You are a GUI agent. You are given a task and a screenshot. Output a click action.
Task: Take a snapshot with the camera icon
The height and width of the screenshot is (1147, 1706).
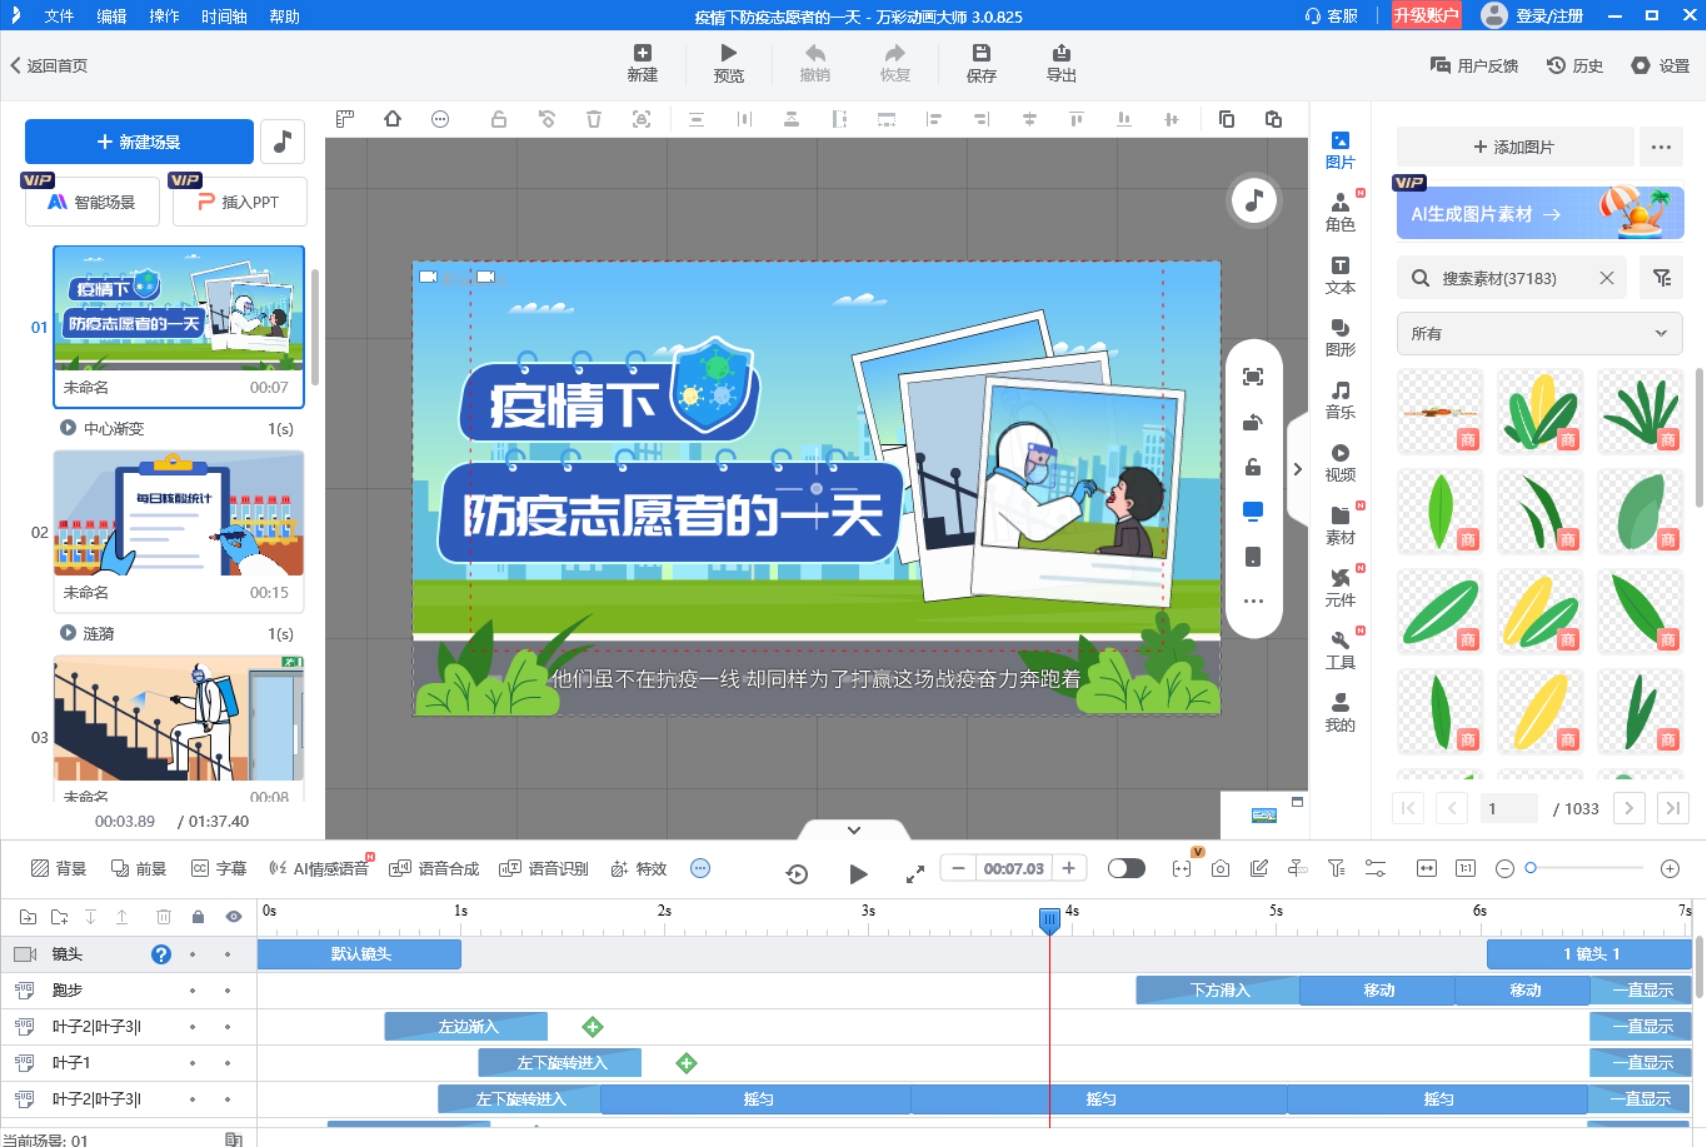pyautogui.click(x=1220, y=870)
